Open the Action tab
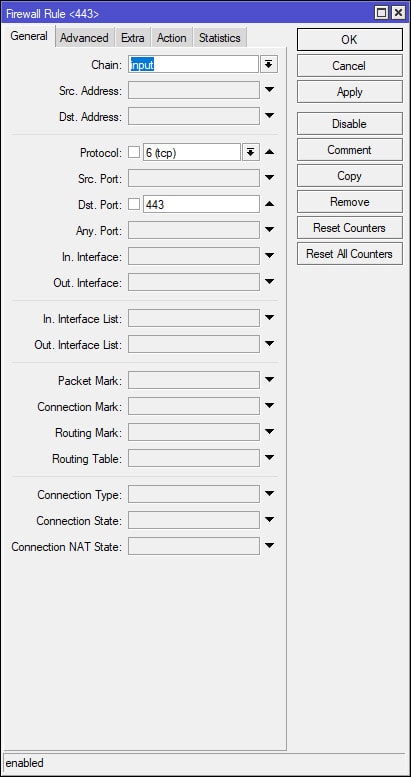 [x=172, y=38]
